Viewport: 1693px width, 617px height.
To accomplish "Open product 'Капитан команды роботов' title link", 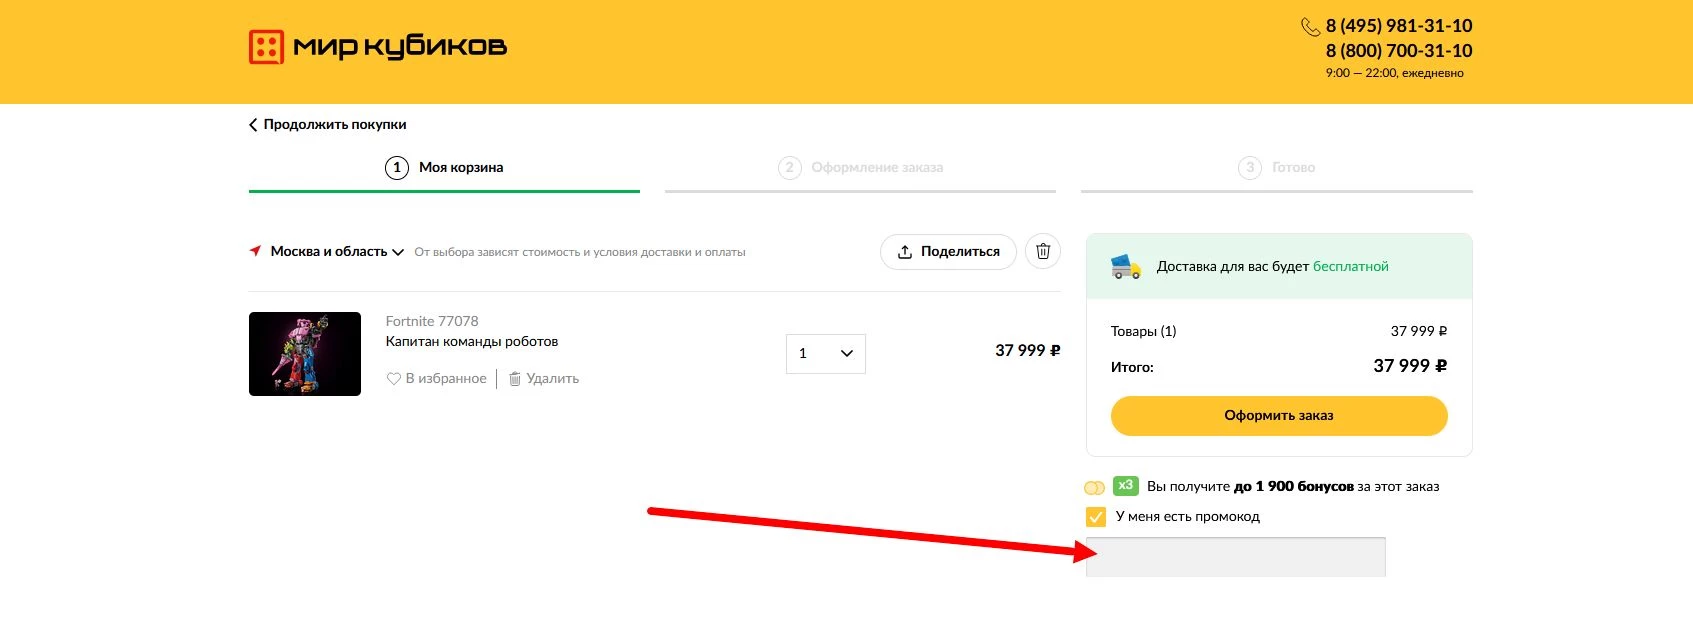I will [x=471, y=342].
